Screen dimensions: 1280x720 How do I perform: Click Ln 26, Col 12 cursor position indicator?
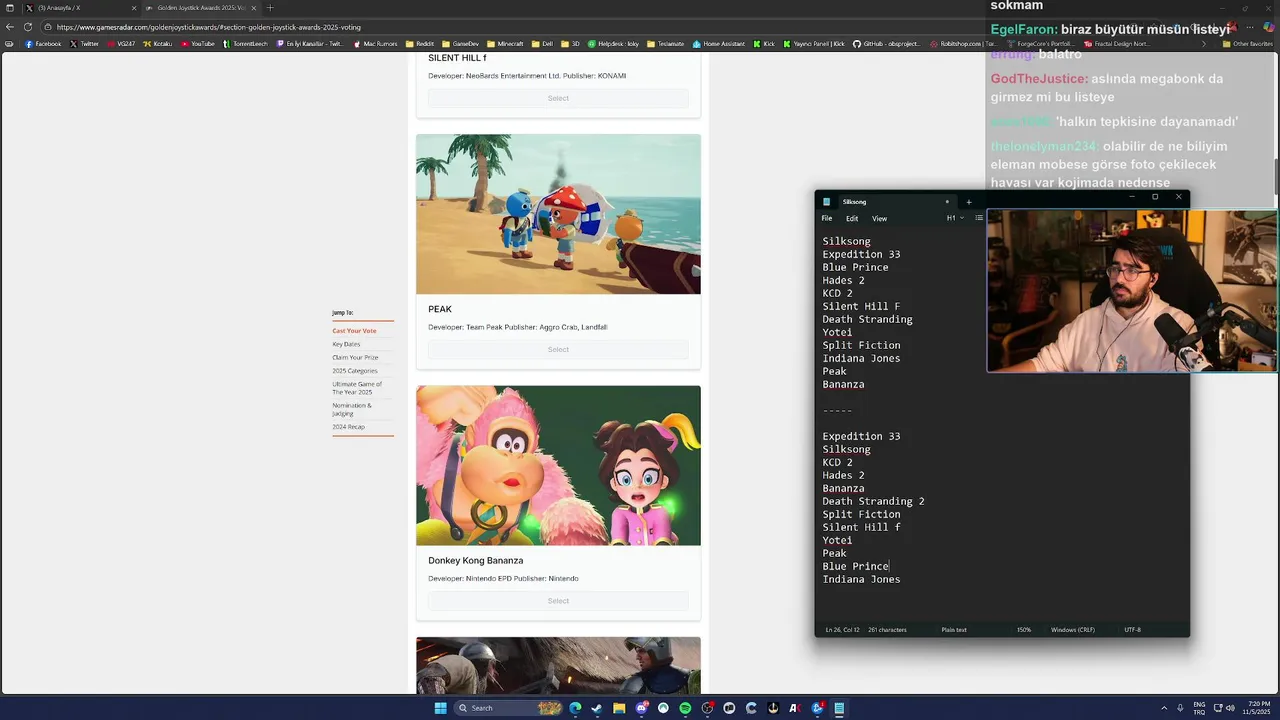click(842, 630)
